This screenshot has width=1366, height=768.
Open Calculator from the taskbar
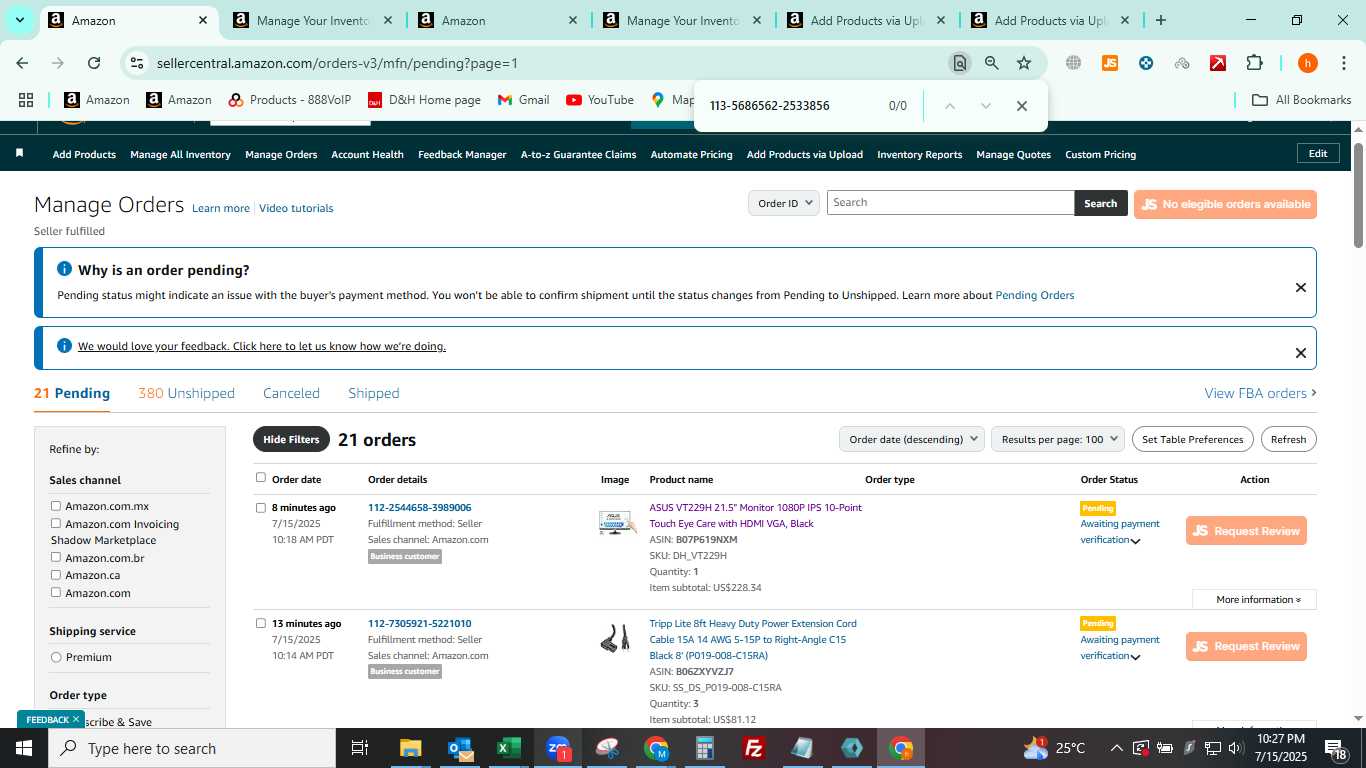tap(705, 748)
